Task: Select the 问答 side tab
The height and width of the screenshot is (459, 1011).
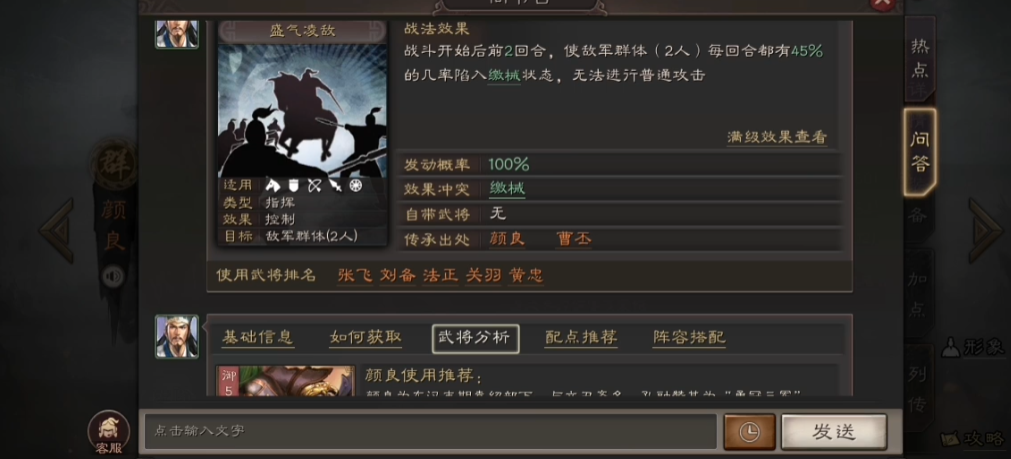Action: [x=919, y=152]
